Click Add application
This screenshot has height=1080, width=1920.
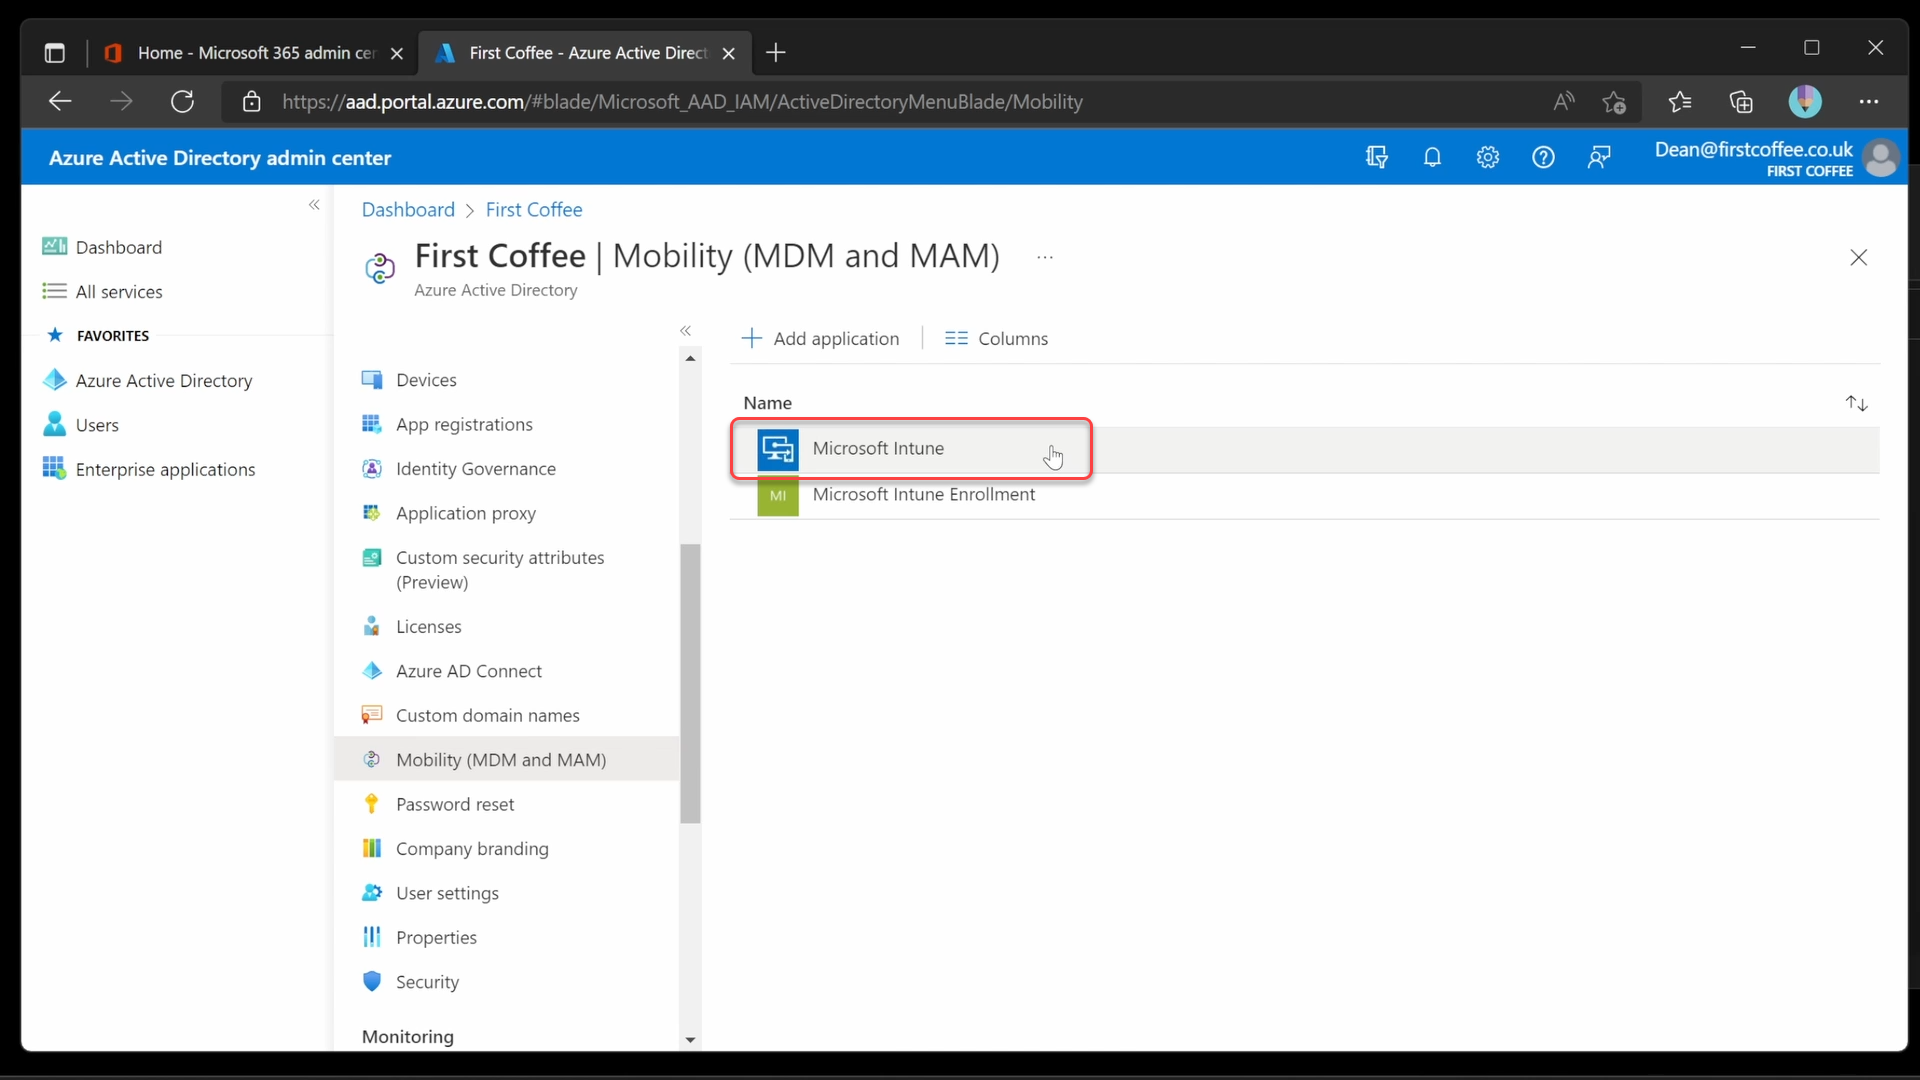(820, 339)
